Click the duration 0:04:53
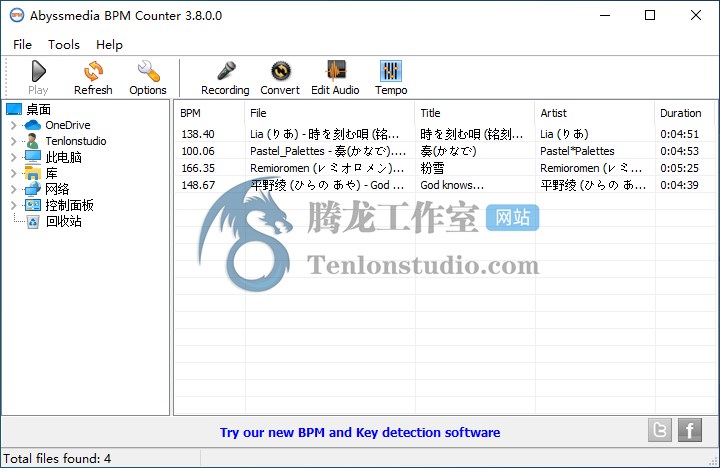This screenshot has height=468, width=720. (x=680, y=151)
